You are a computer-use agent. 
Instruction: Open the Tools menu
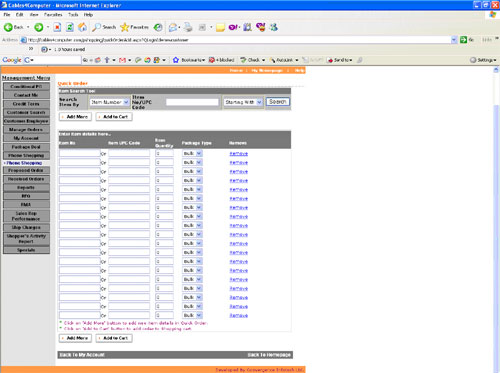pos(73,15)
